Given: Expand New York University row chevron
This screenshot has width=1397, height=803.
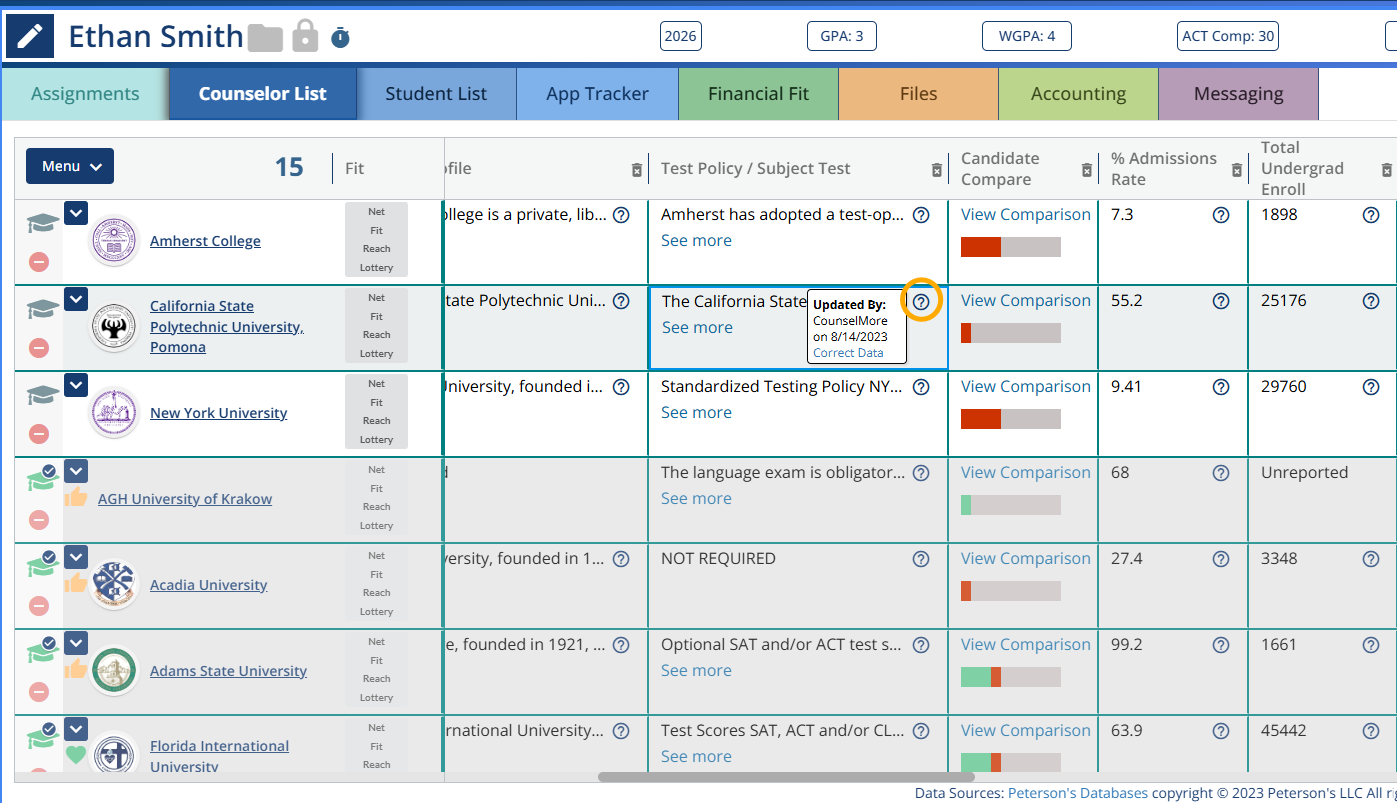Looking at the screenshot, I should click(x=76, y=385).
